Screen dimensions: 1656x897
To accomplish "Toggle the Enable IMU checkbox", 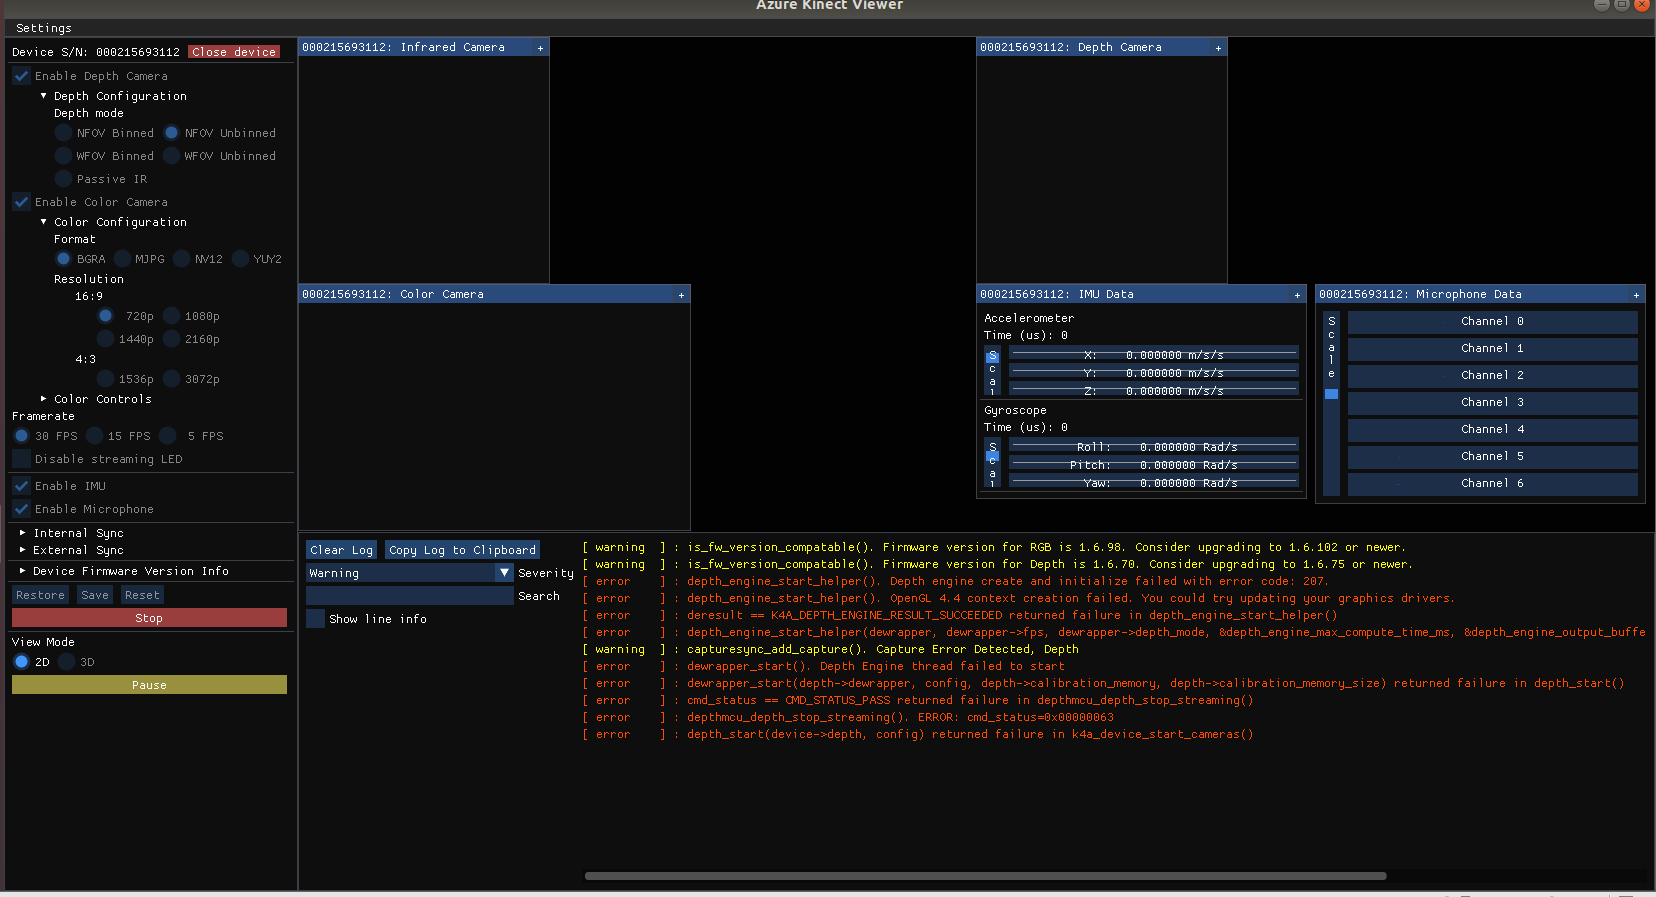I will coord(21,486).
